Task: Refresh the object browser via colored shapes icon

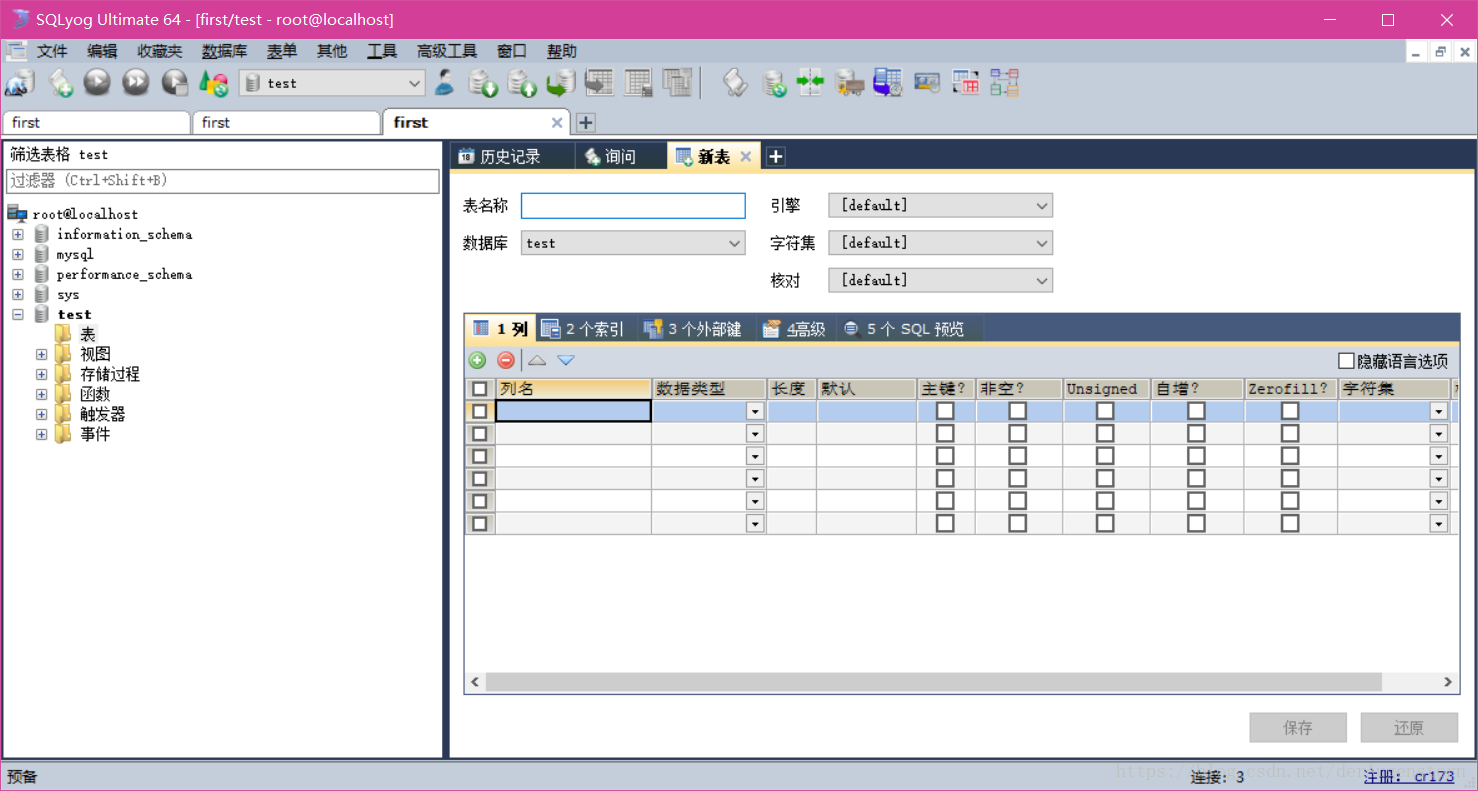Action: point(214,83)
